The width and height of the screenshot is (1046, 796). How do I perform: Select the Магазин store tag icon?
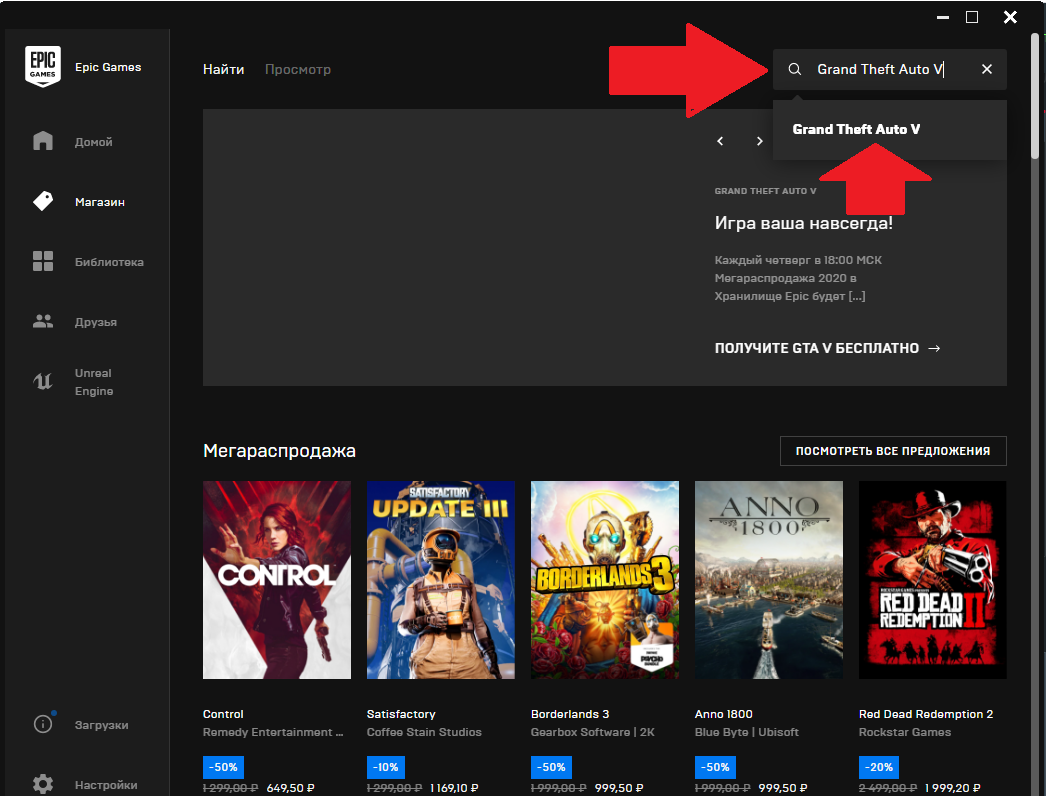click(43, 201)
